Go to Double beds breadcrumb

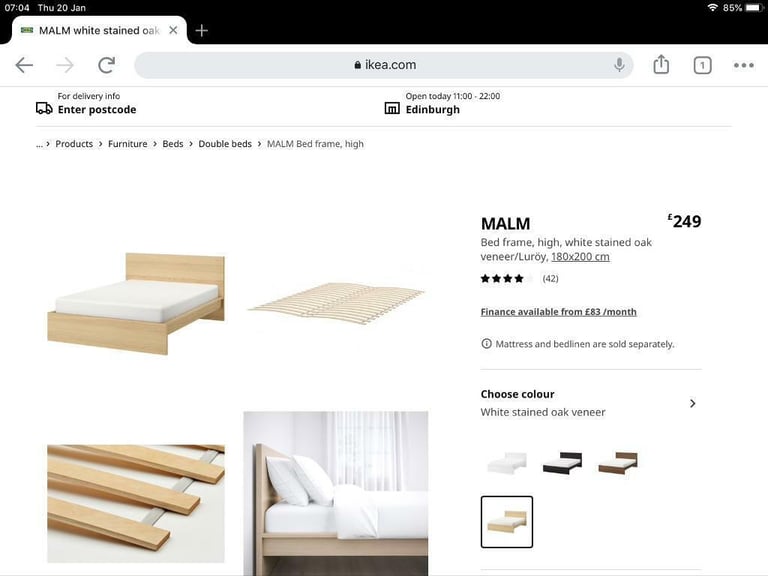coord(225,144)
